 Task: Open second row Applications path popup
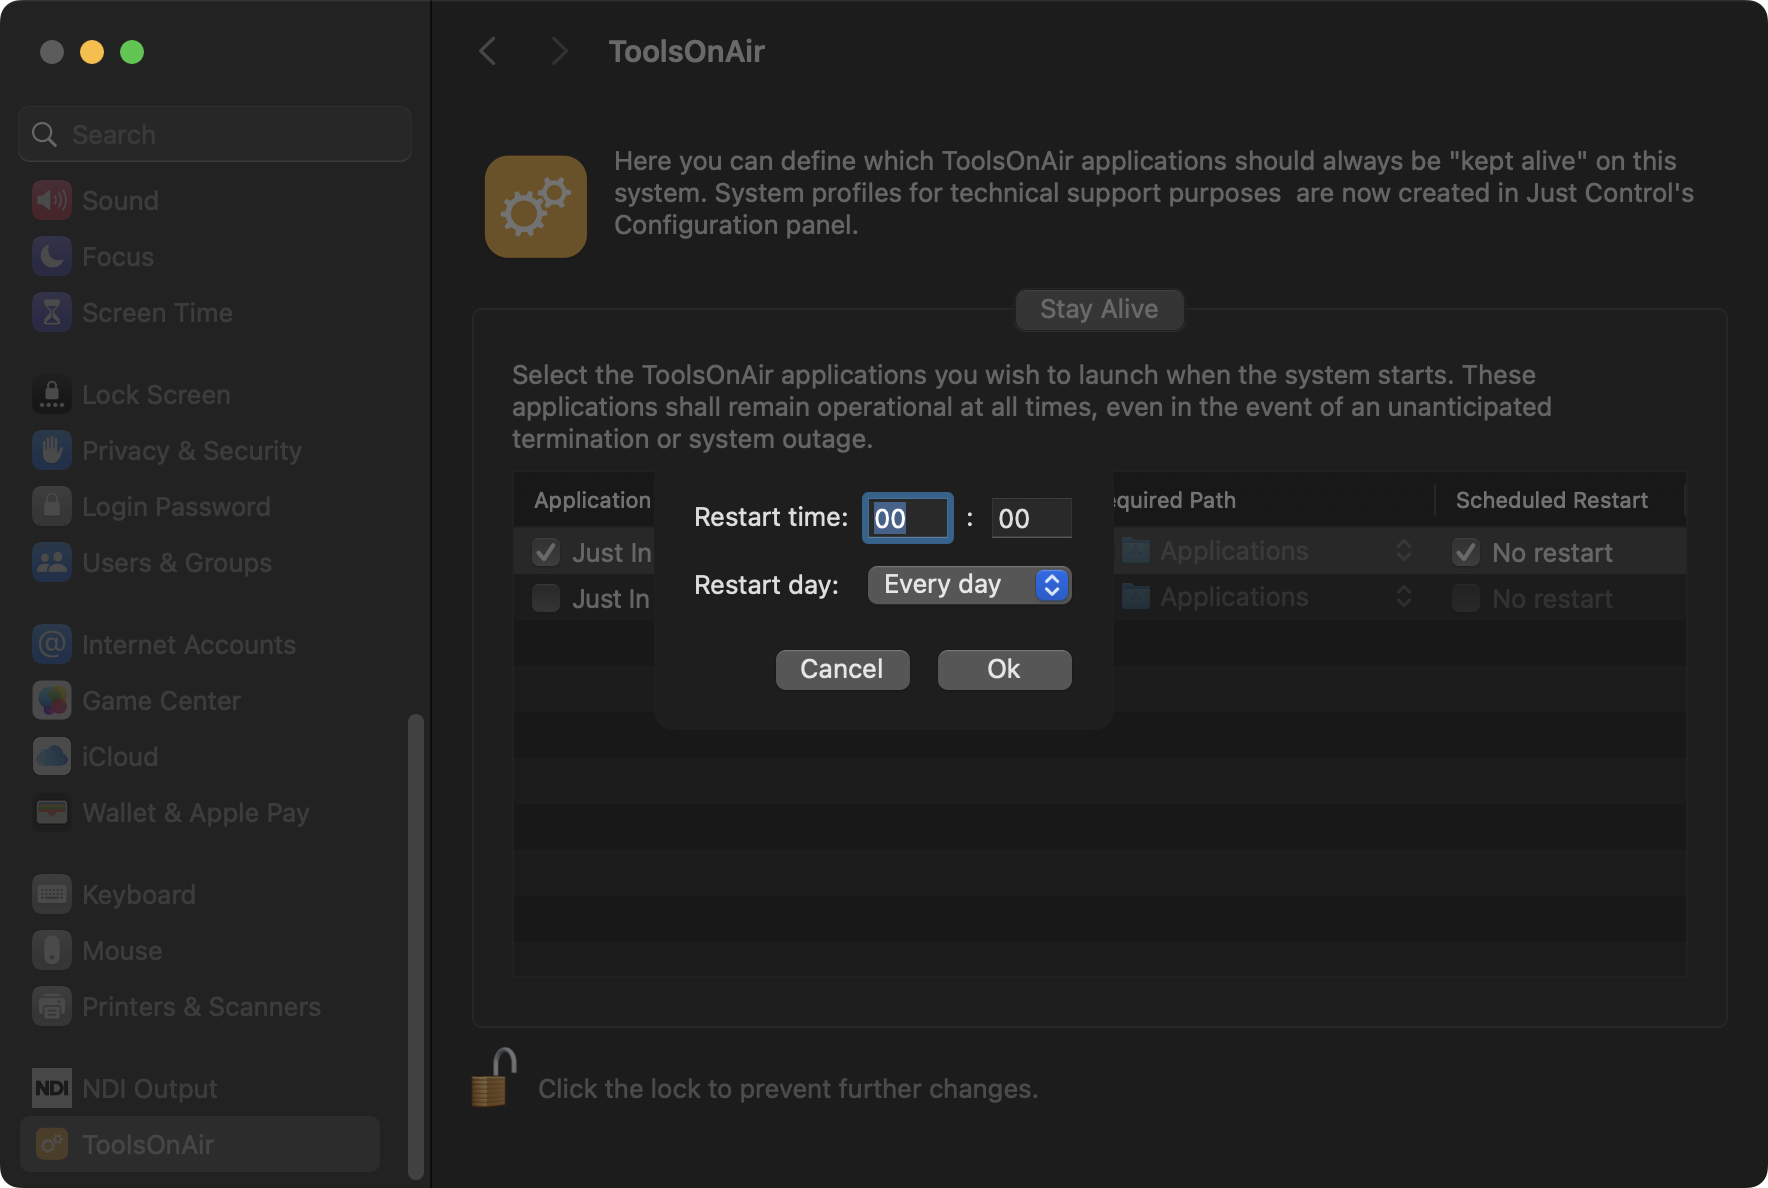point(1266,597)
